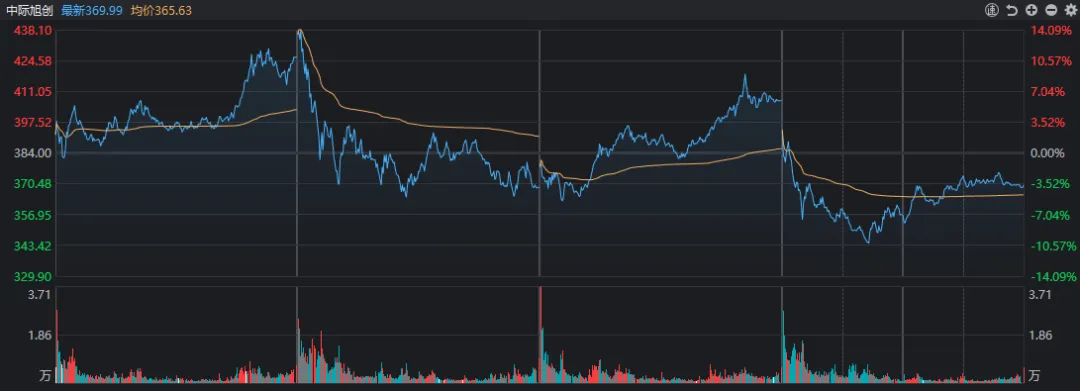Click the 最新369.99 latest price label
This screenshot has height=391, width=1080.
point(92,10)
